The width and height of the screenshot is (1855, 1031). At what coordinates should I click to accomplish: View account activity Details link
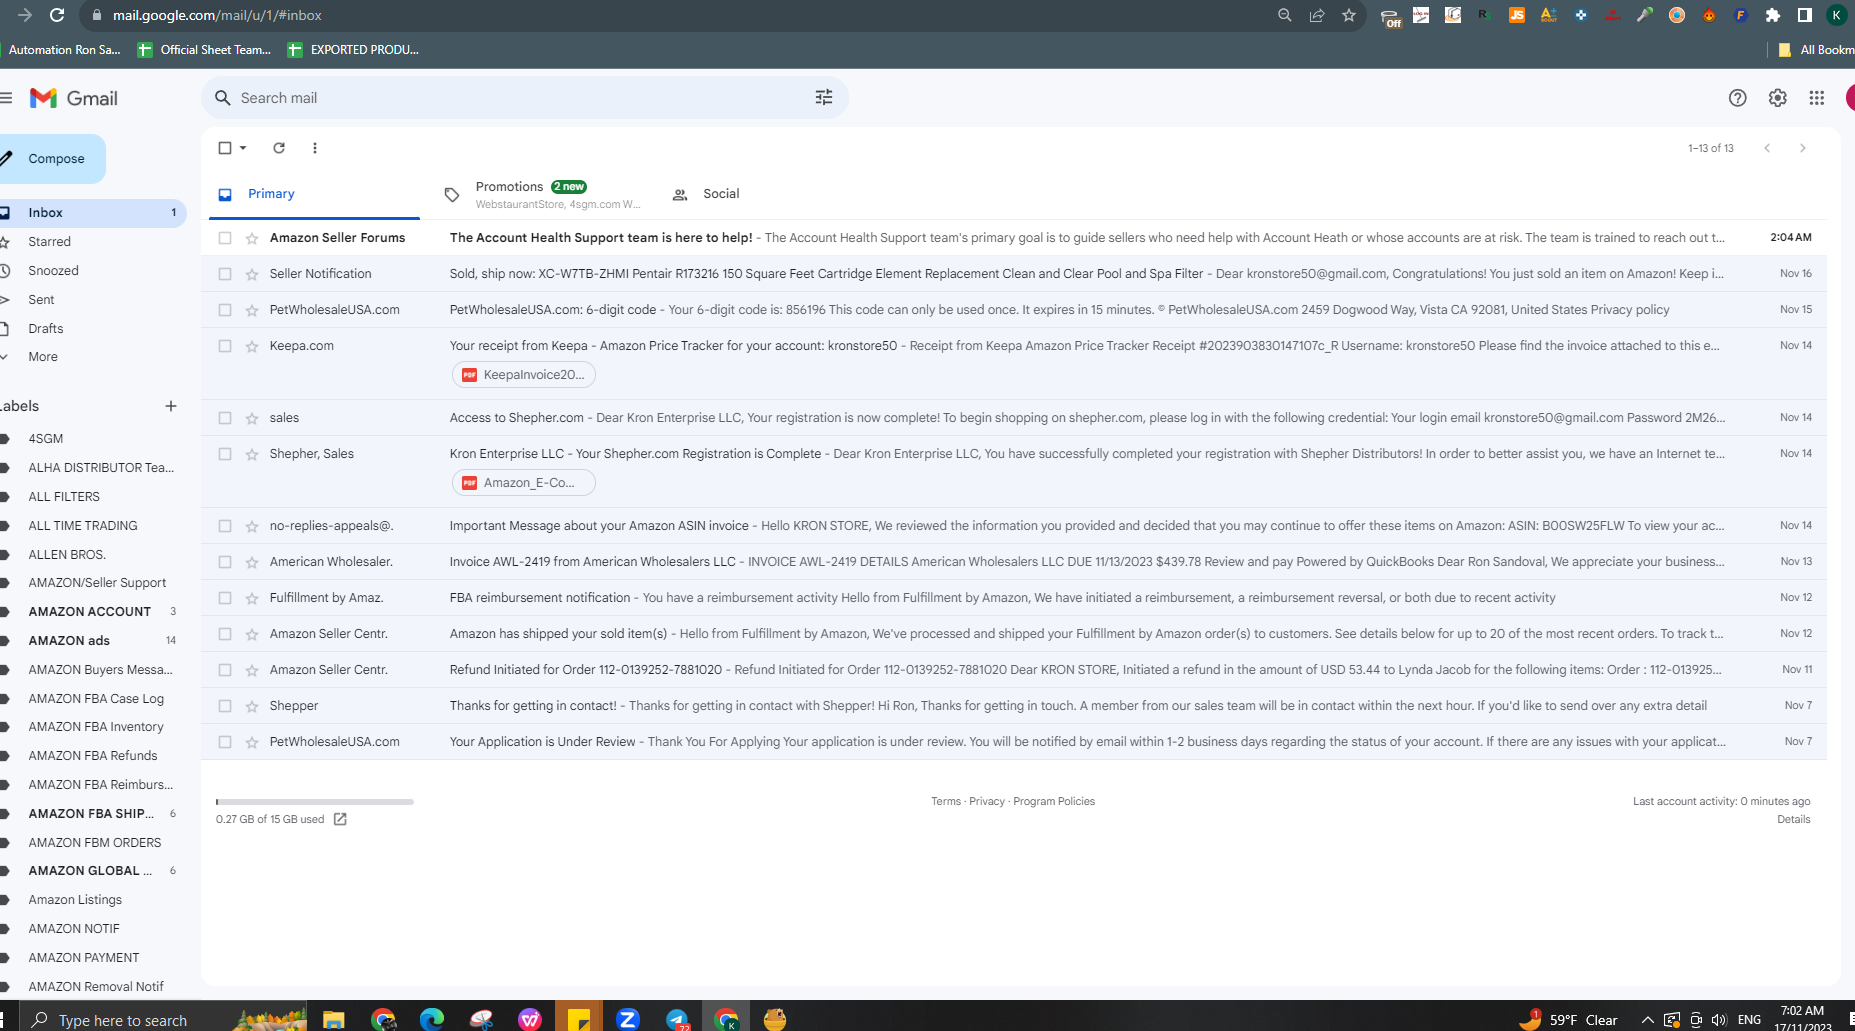point(1794,820)
